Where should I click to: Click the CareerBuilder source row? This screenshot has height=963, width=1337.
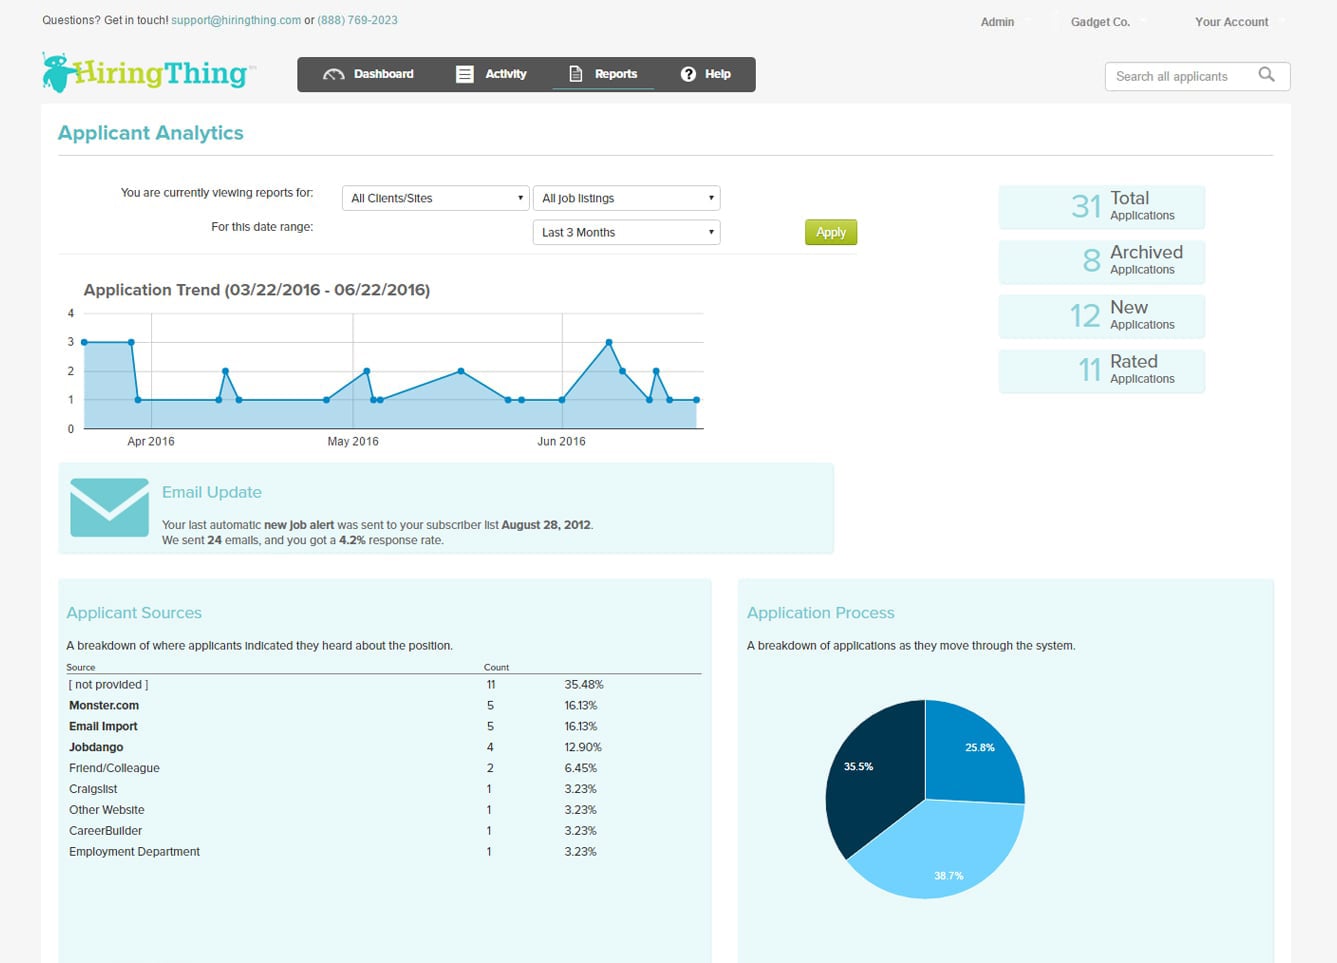coord(384,831)
